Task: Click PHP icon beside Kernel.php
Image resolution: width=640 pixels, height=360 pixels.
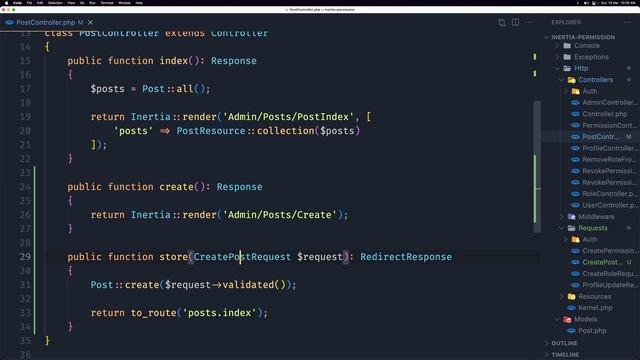Action: 571,308
